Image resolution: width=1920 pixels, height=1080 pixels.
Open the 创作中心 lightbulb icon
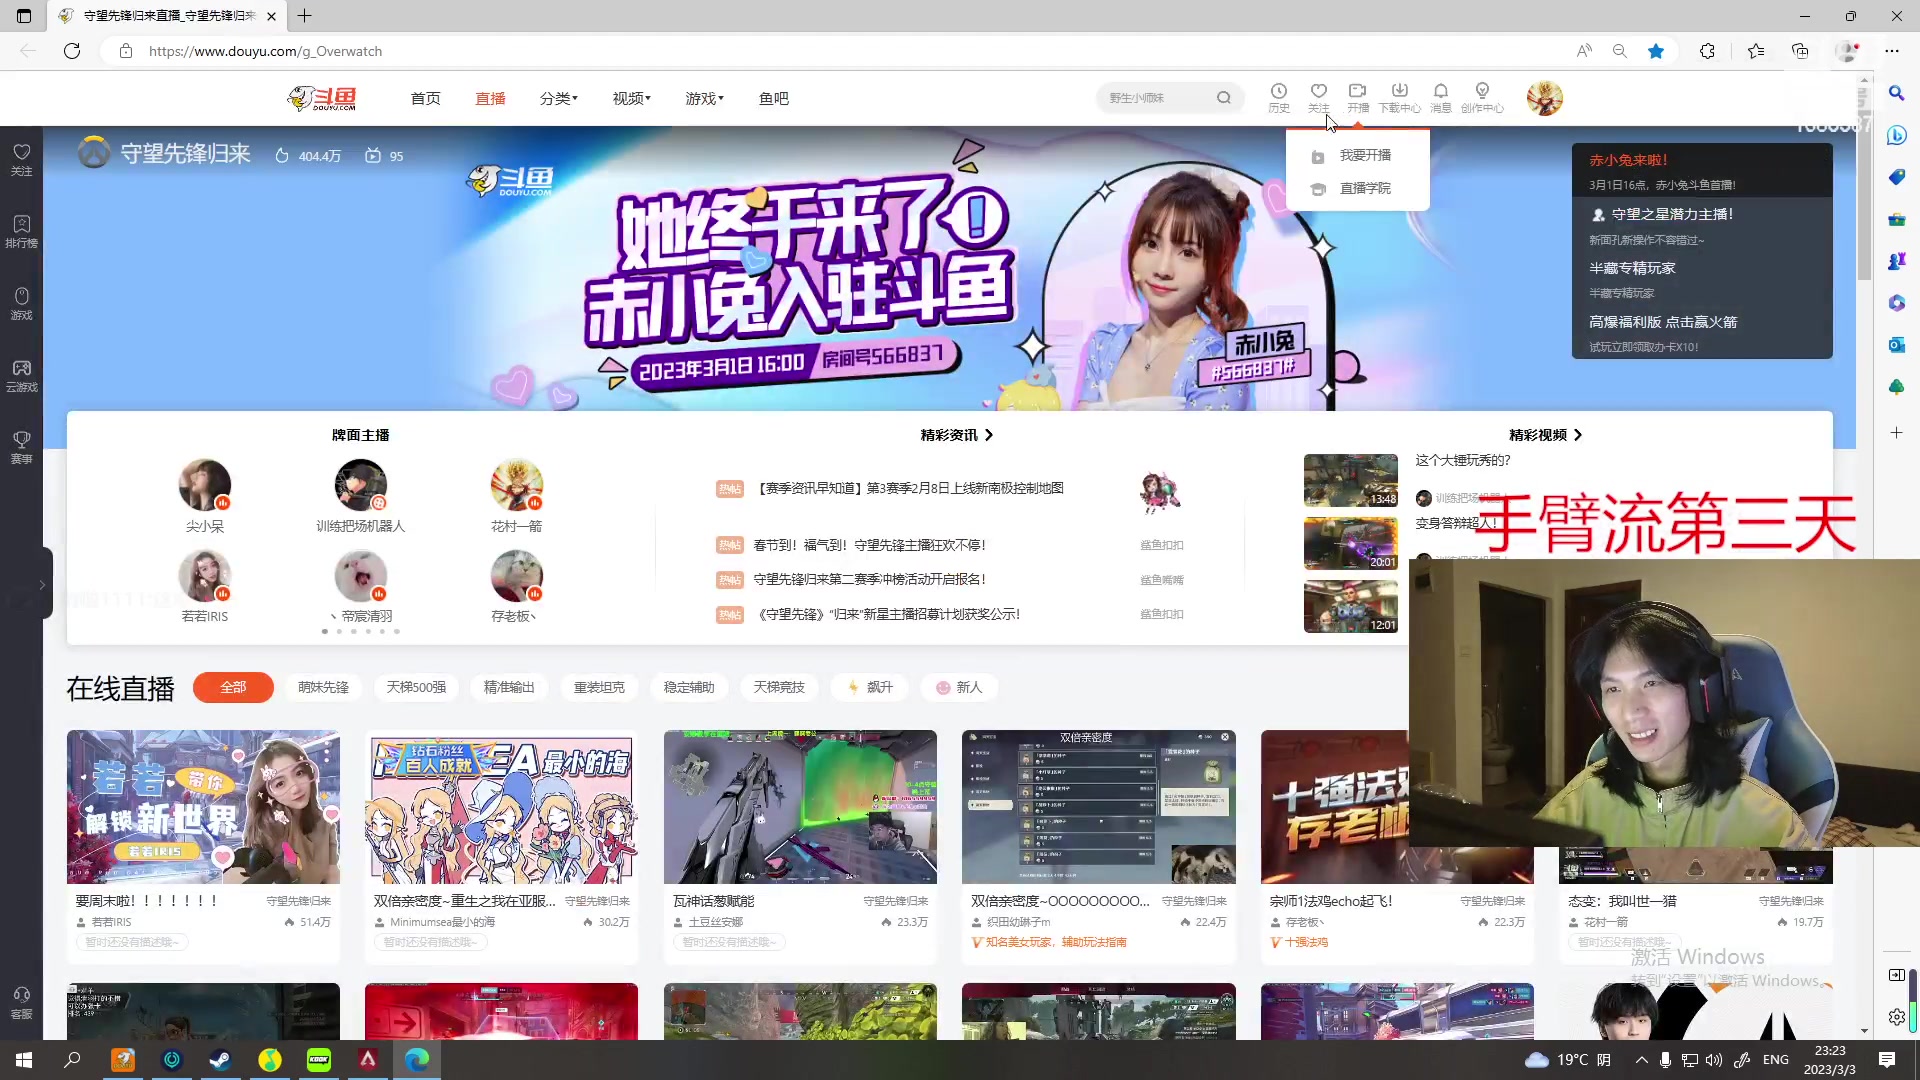1482,97
